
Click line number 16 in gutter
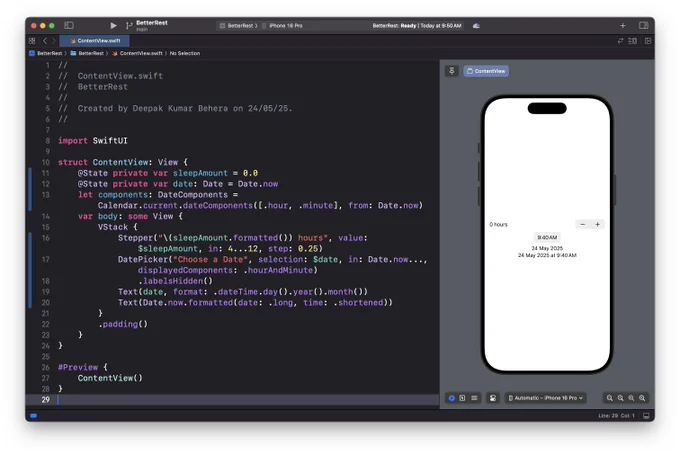(x=46, y=238)
